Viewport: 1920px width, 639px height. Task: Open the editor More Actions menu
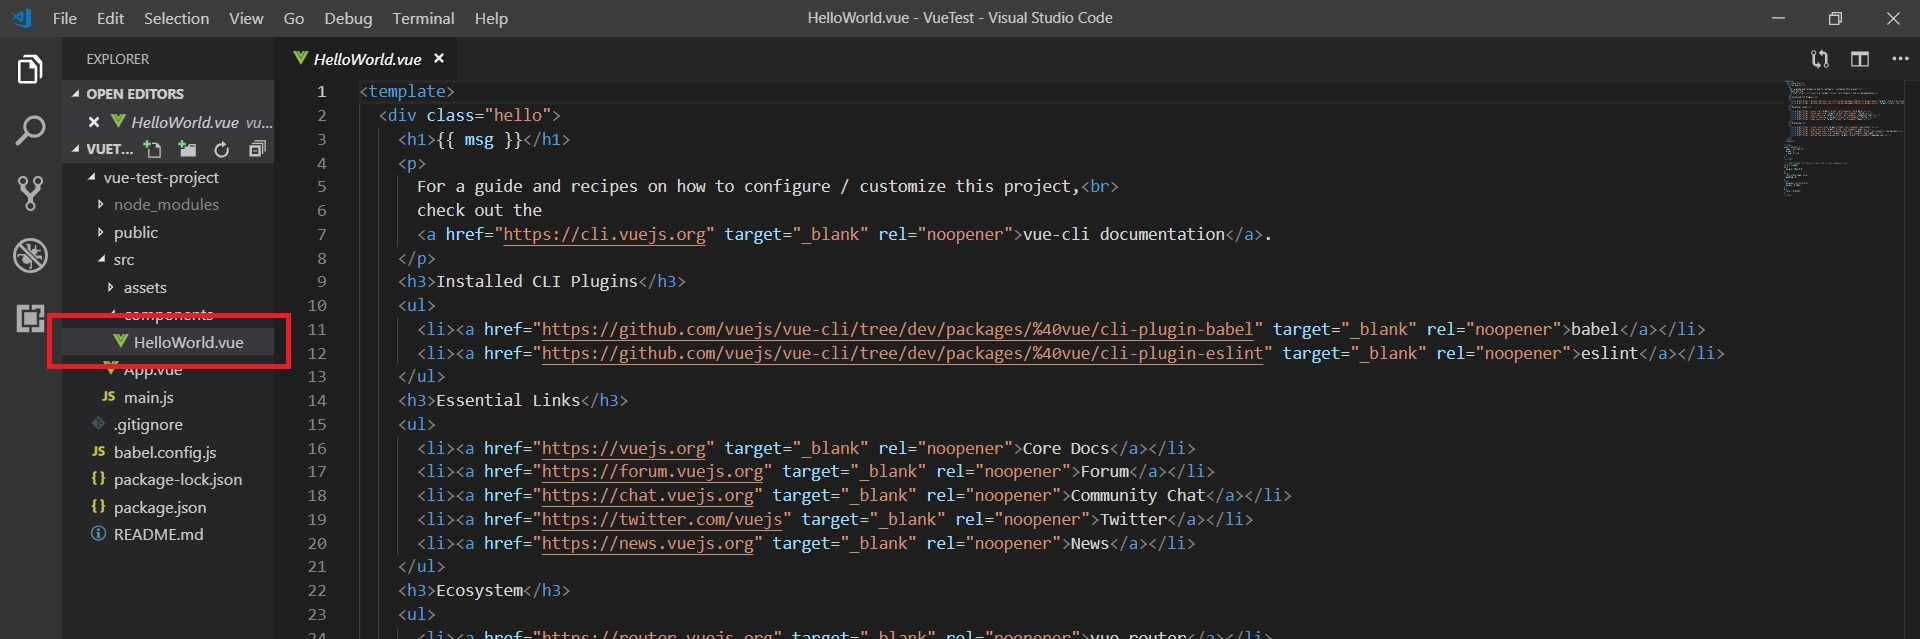pyautogui.click(x=1900, y=59)
